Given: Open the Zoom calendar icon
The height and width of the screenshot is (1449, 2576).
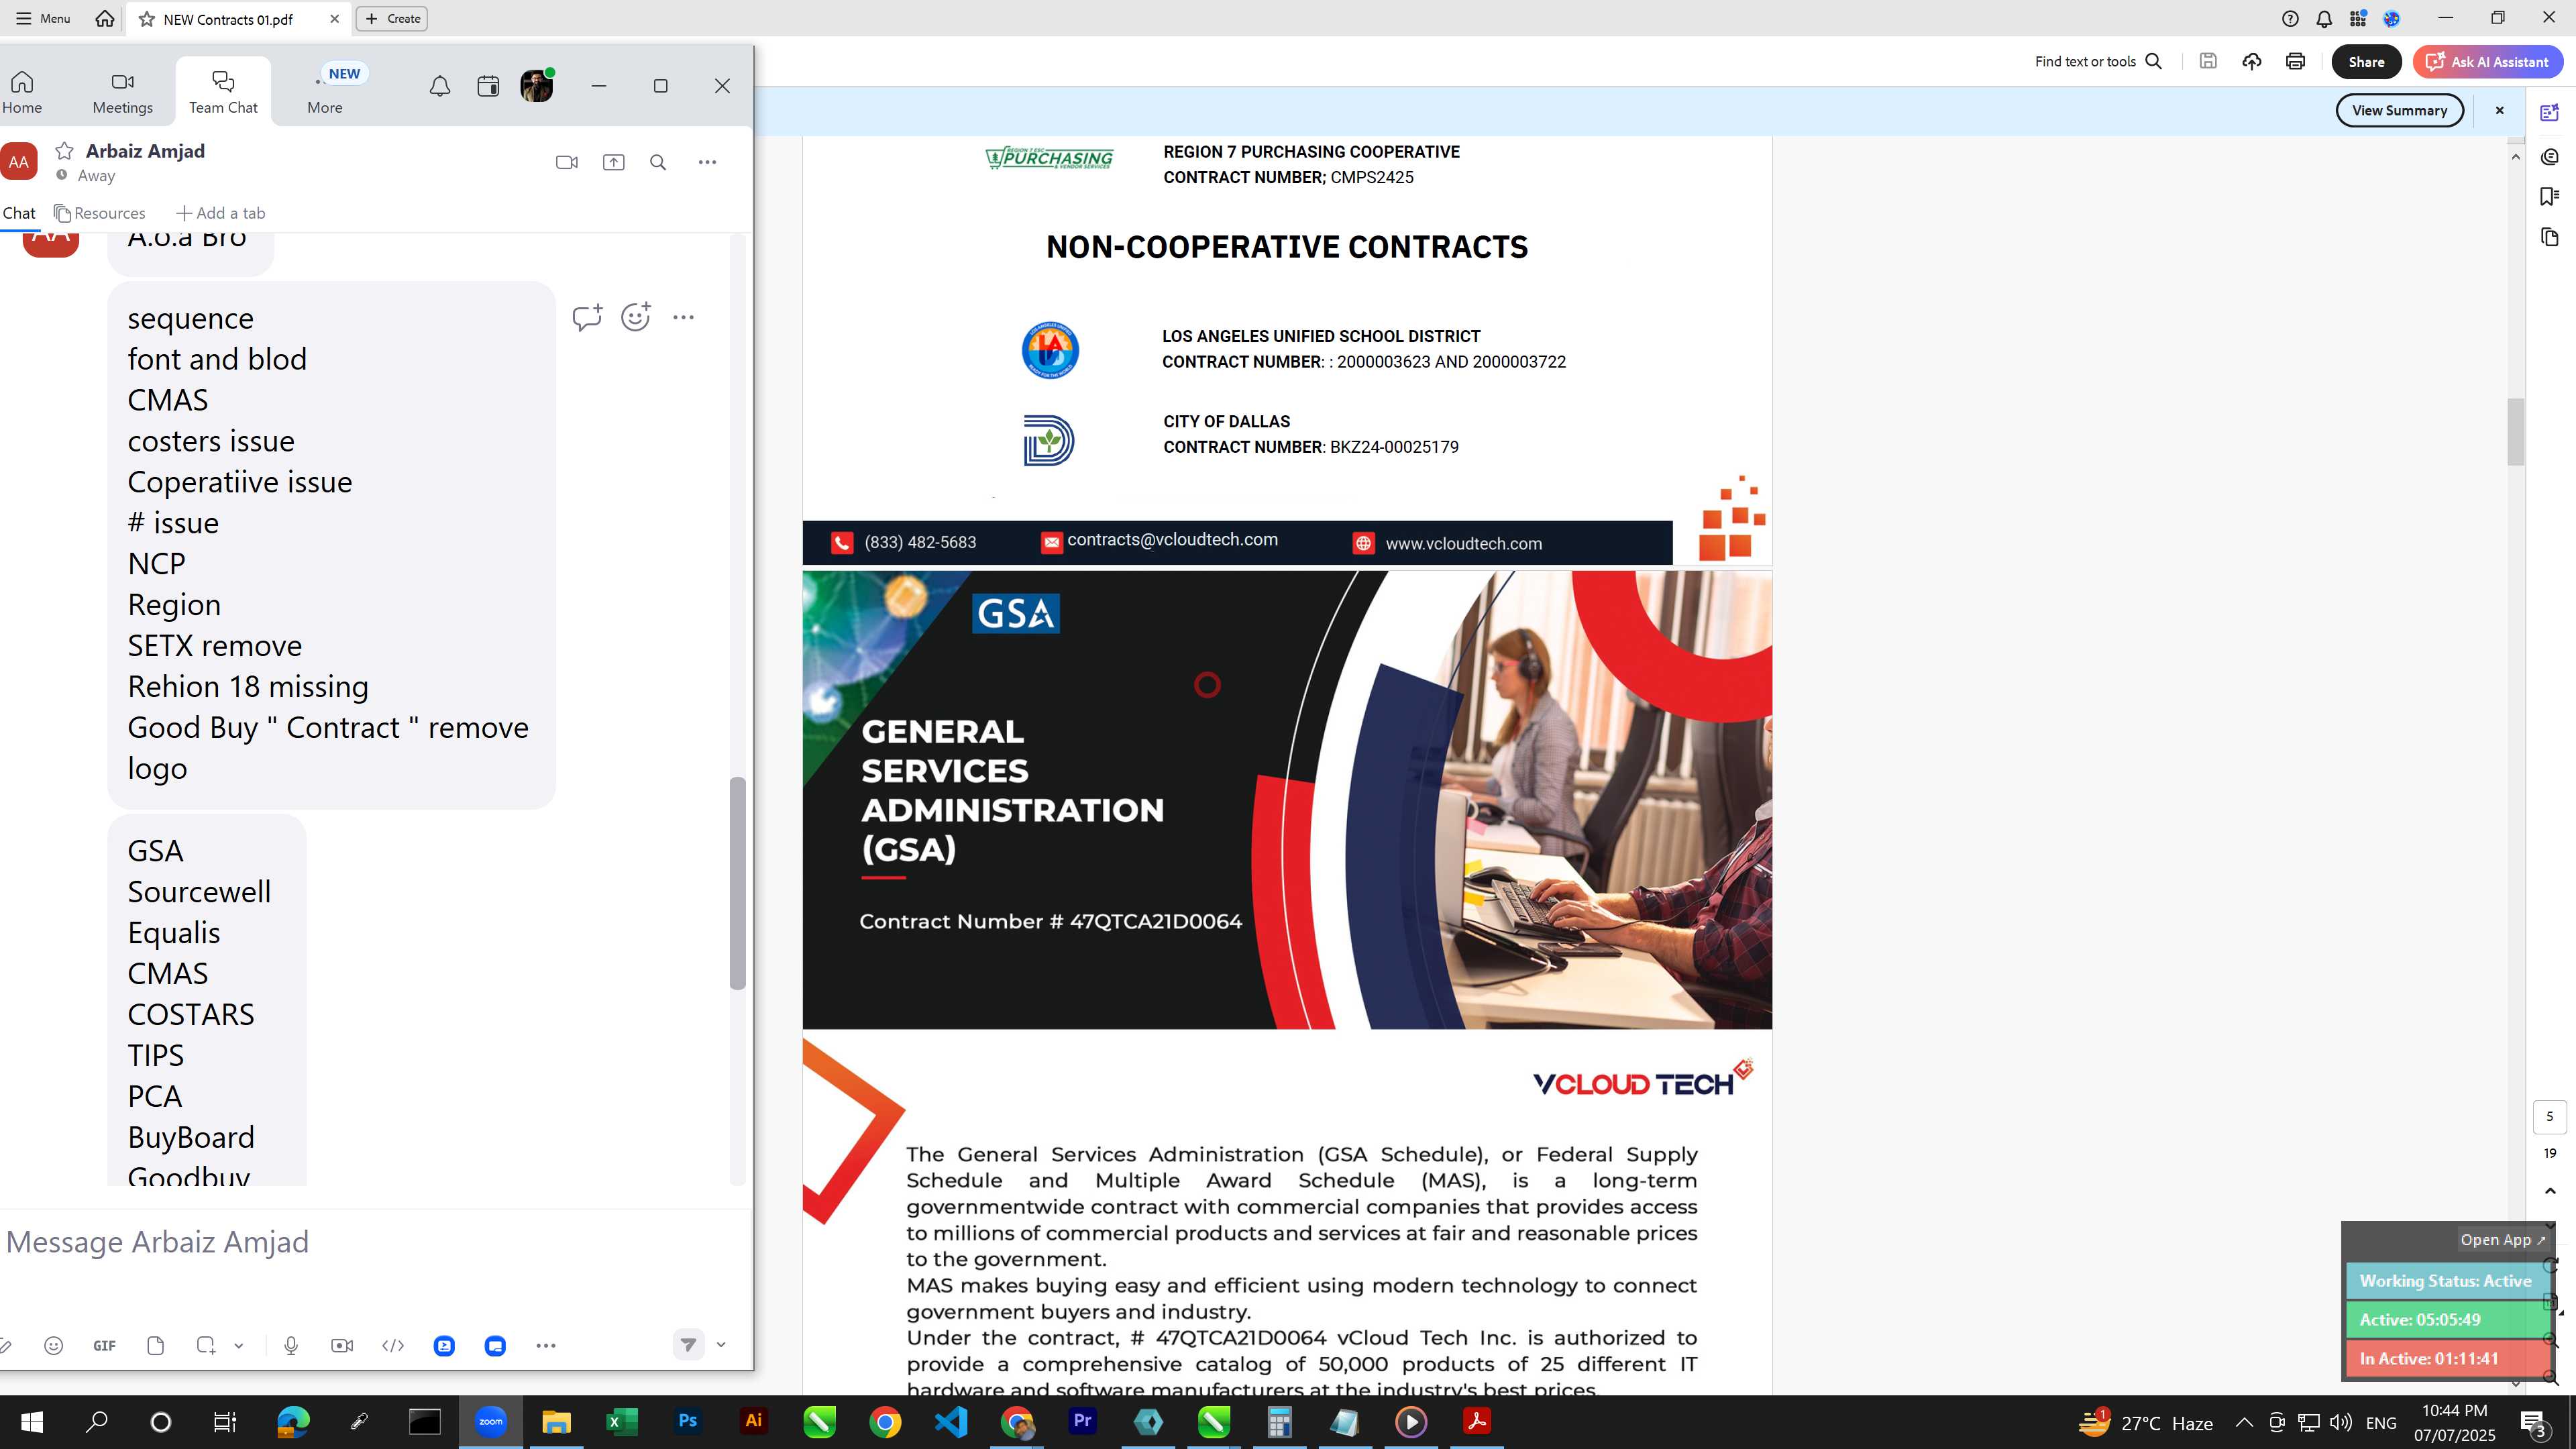Looking at the screenshot, I should tap(488, 87).
